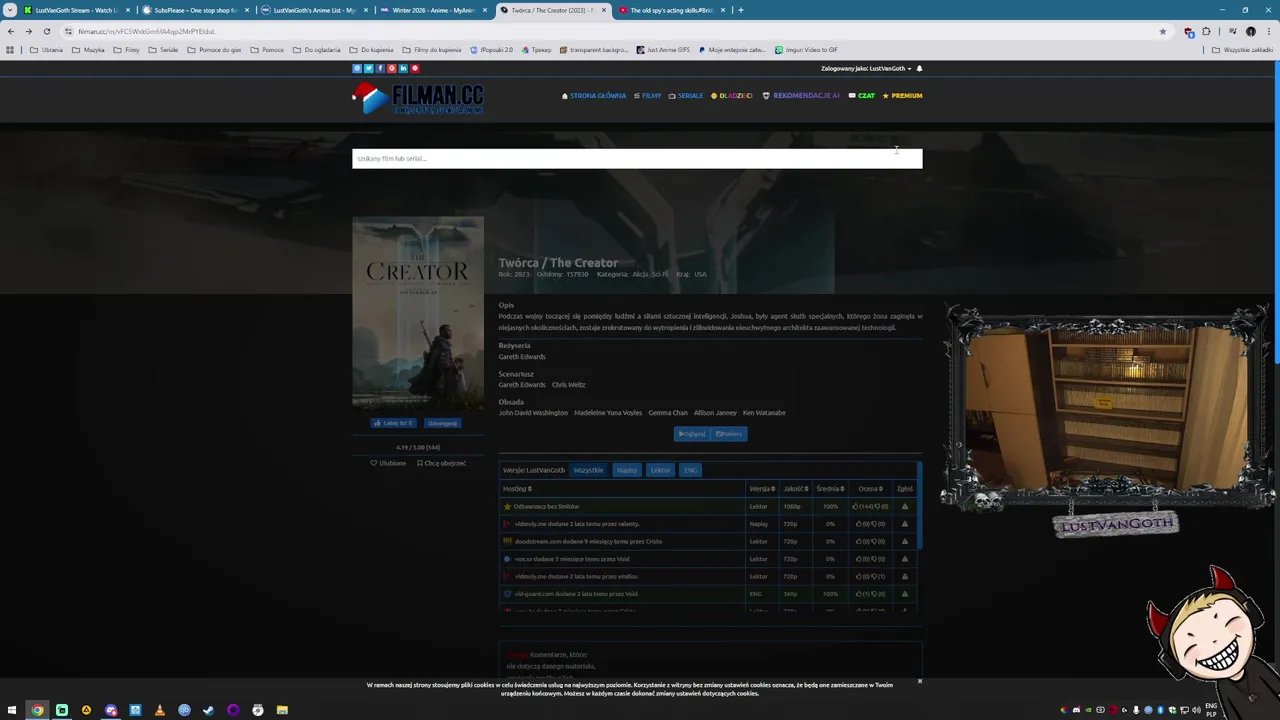The height and width of the screenshot is (720, 1280).
Task: Open the Premium link in navigation
Action: (902, 96)
